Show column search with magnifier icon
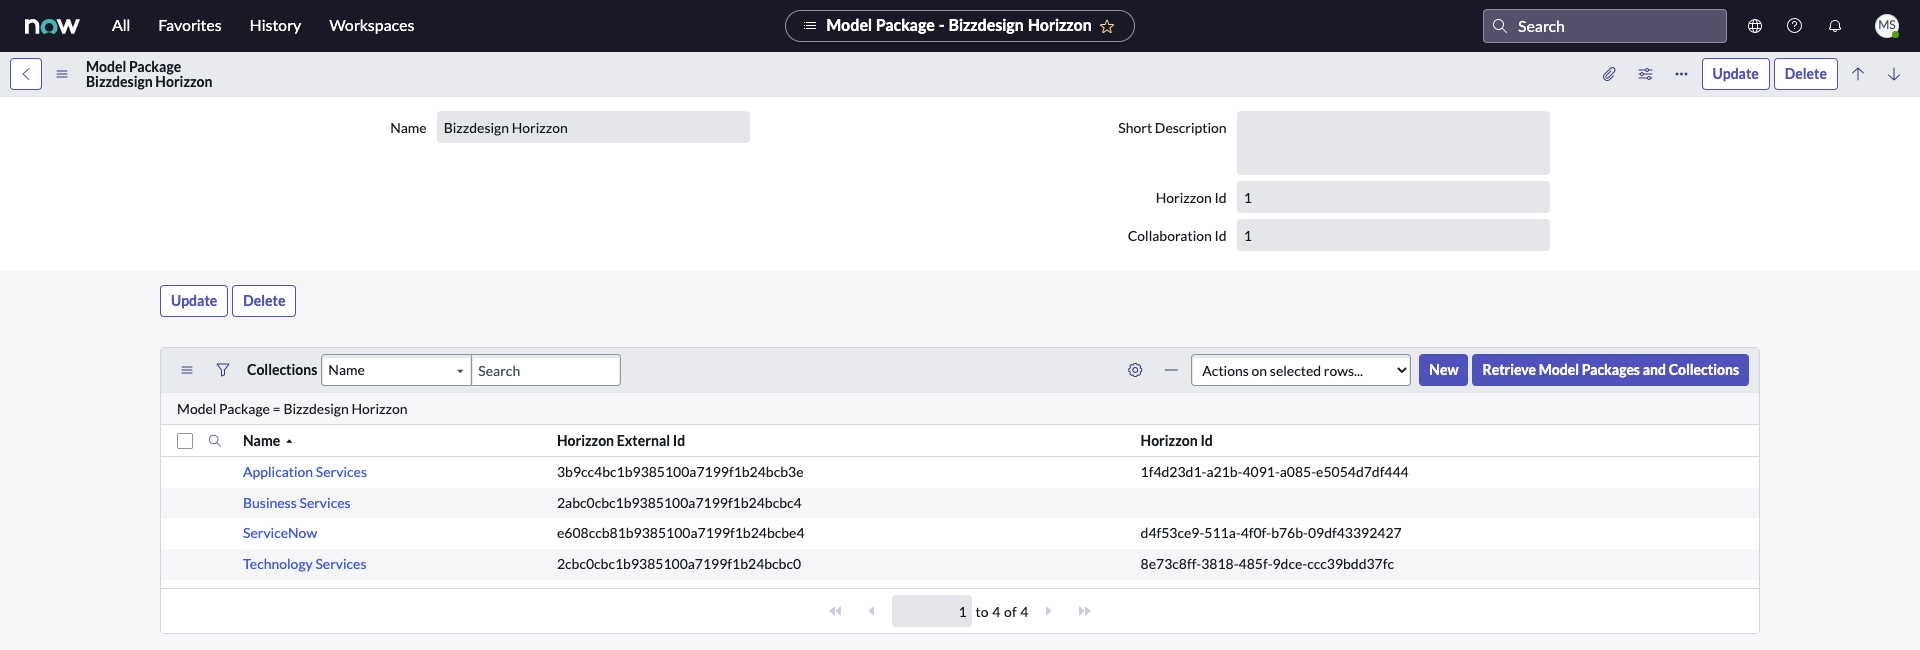Viewport: 1920px width, 650px height. (x=215, y=441)
